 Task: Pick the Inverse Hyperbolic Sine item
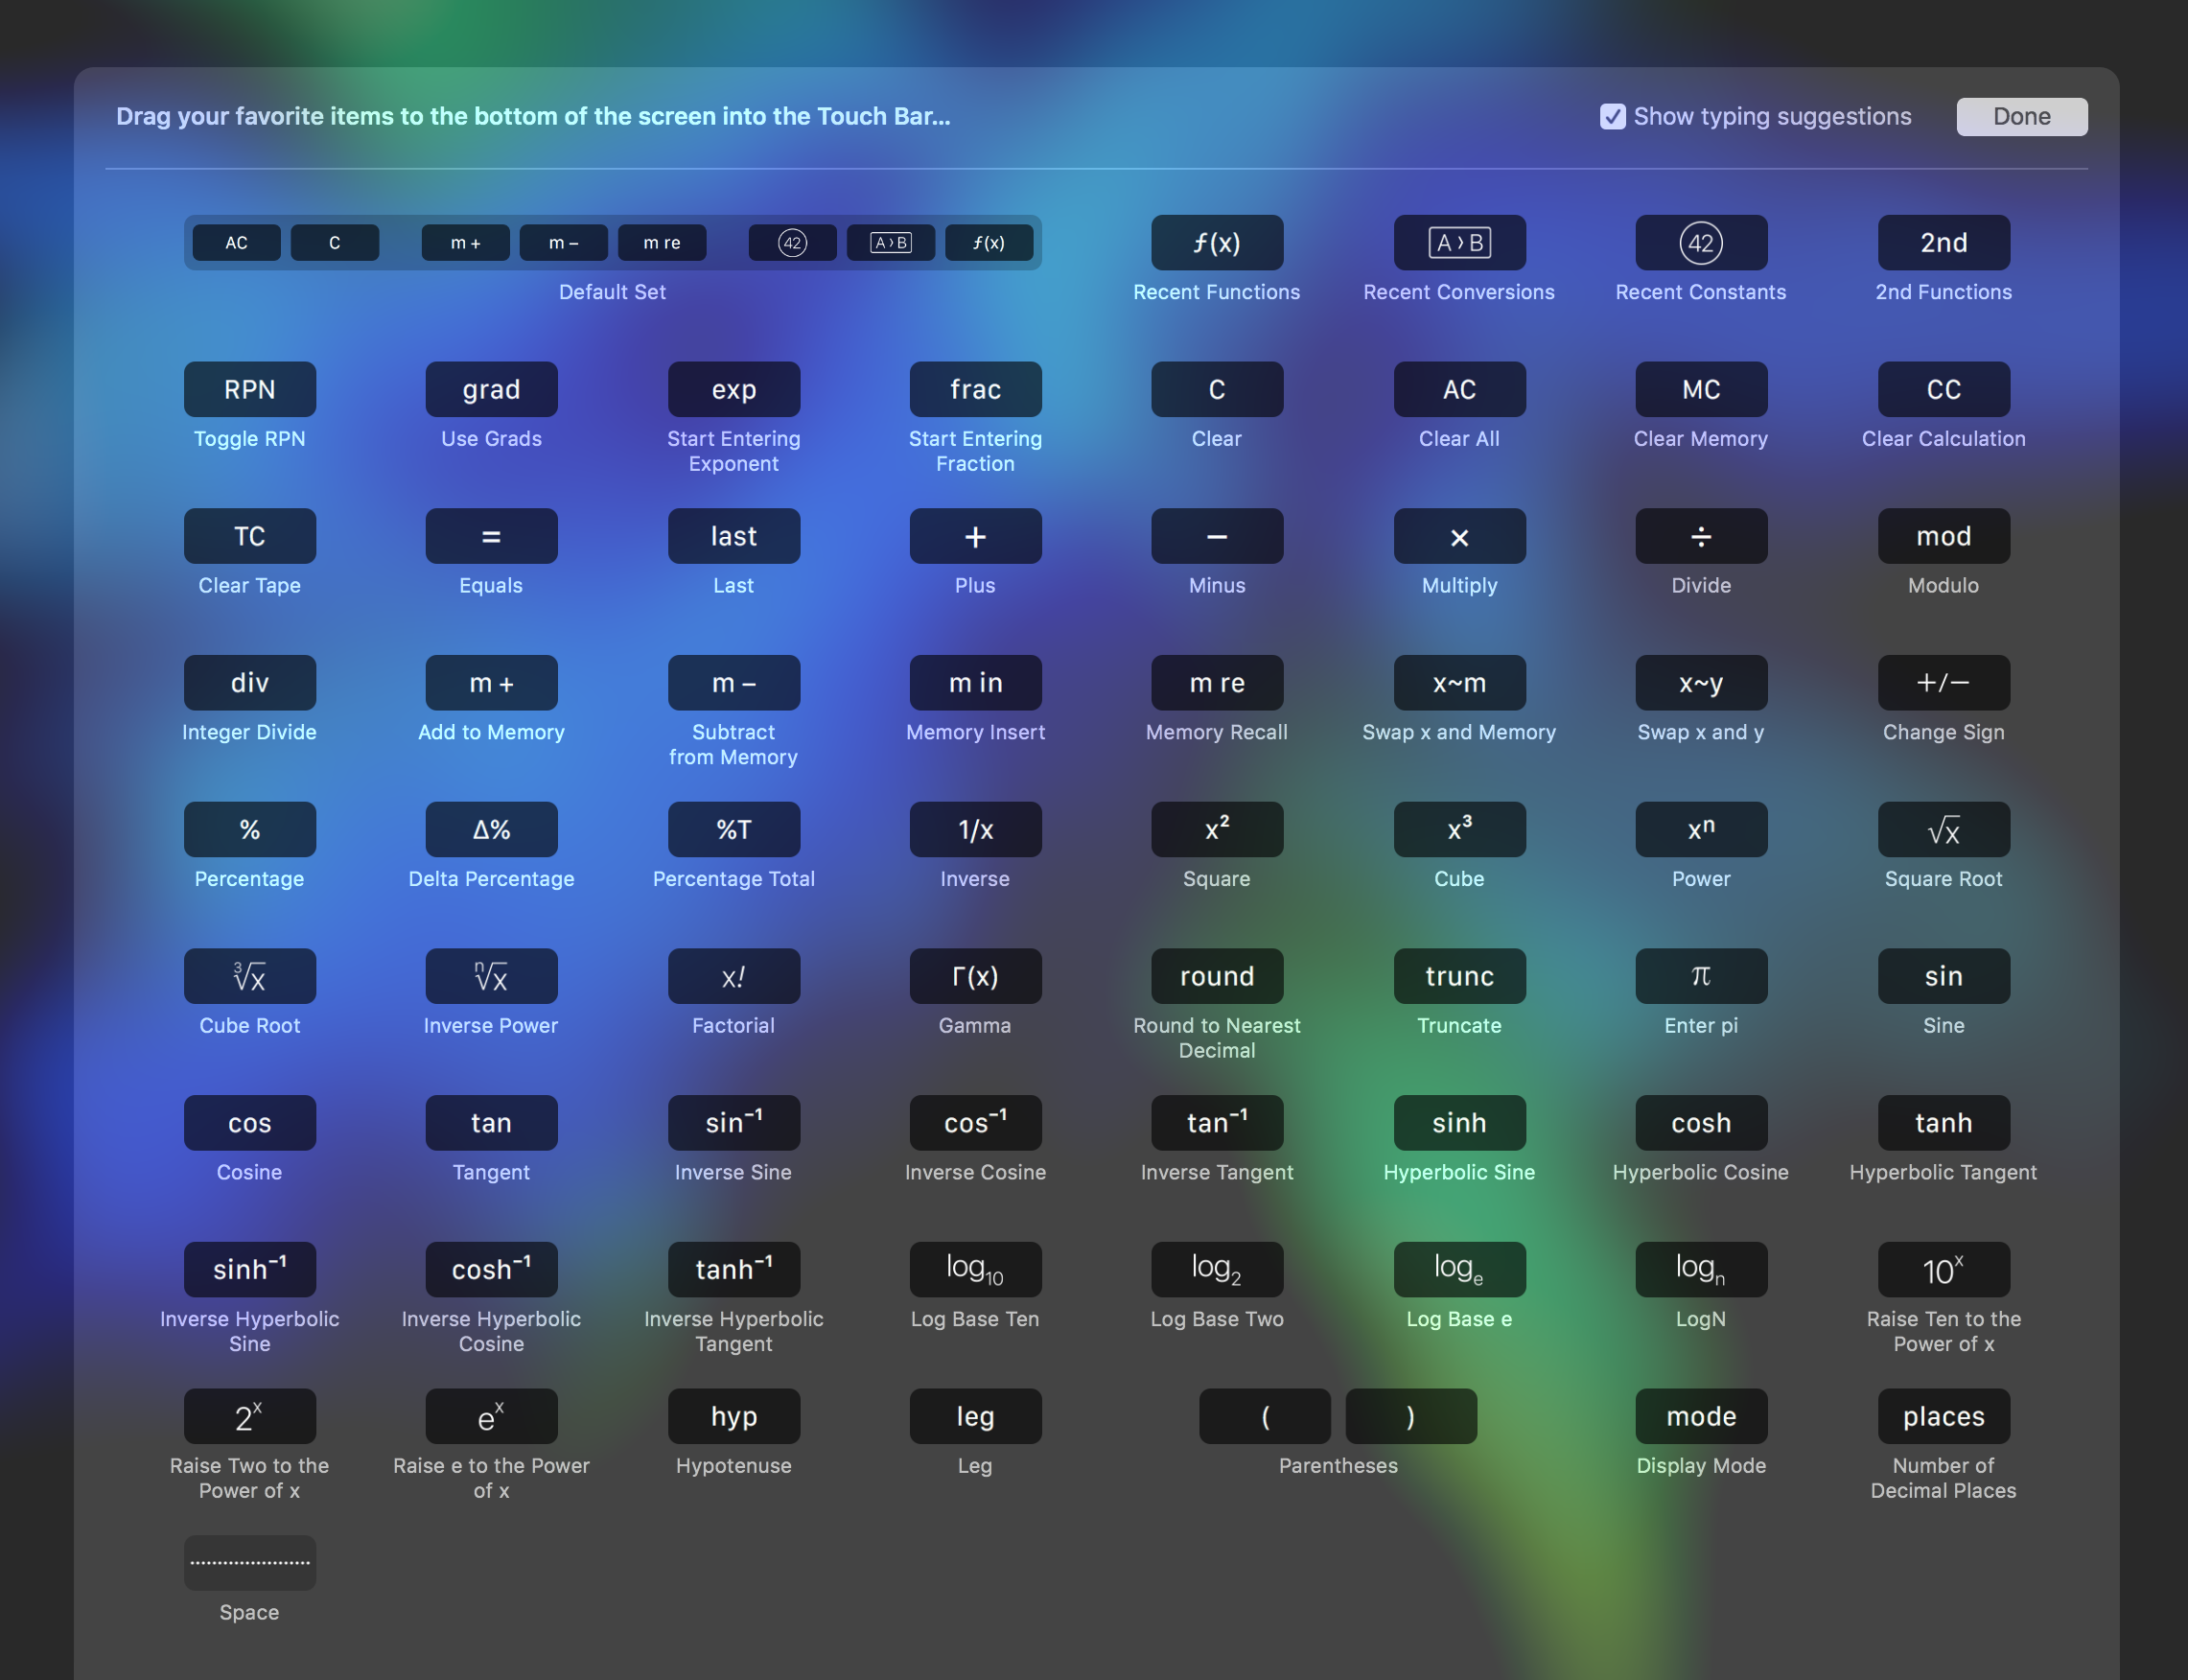(249, 1270)
